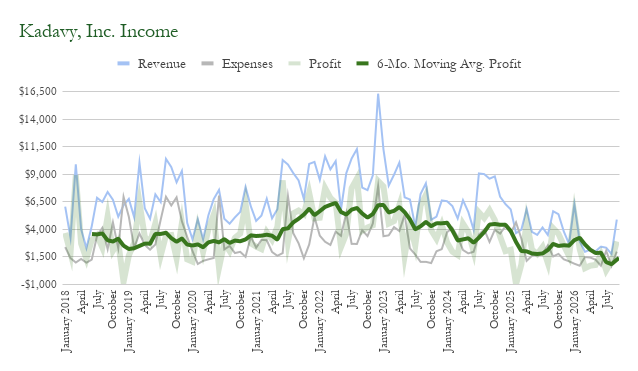
Task: Click the $1,500 y-axis label
Action: point(40,256)
